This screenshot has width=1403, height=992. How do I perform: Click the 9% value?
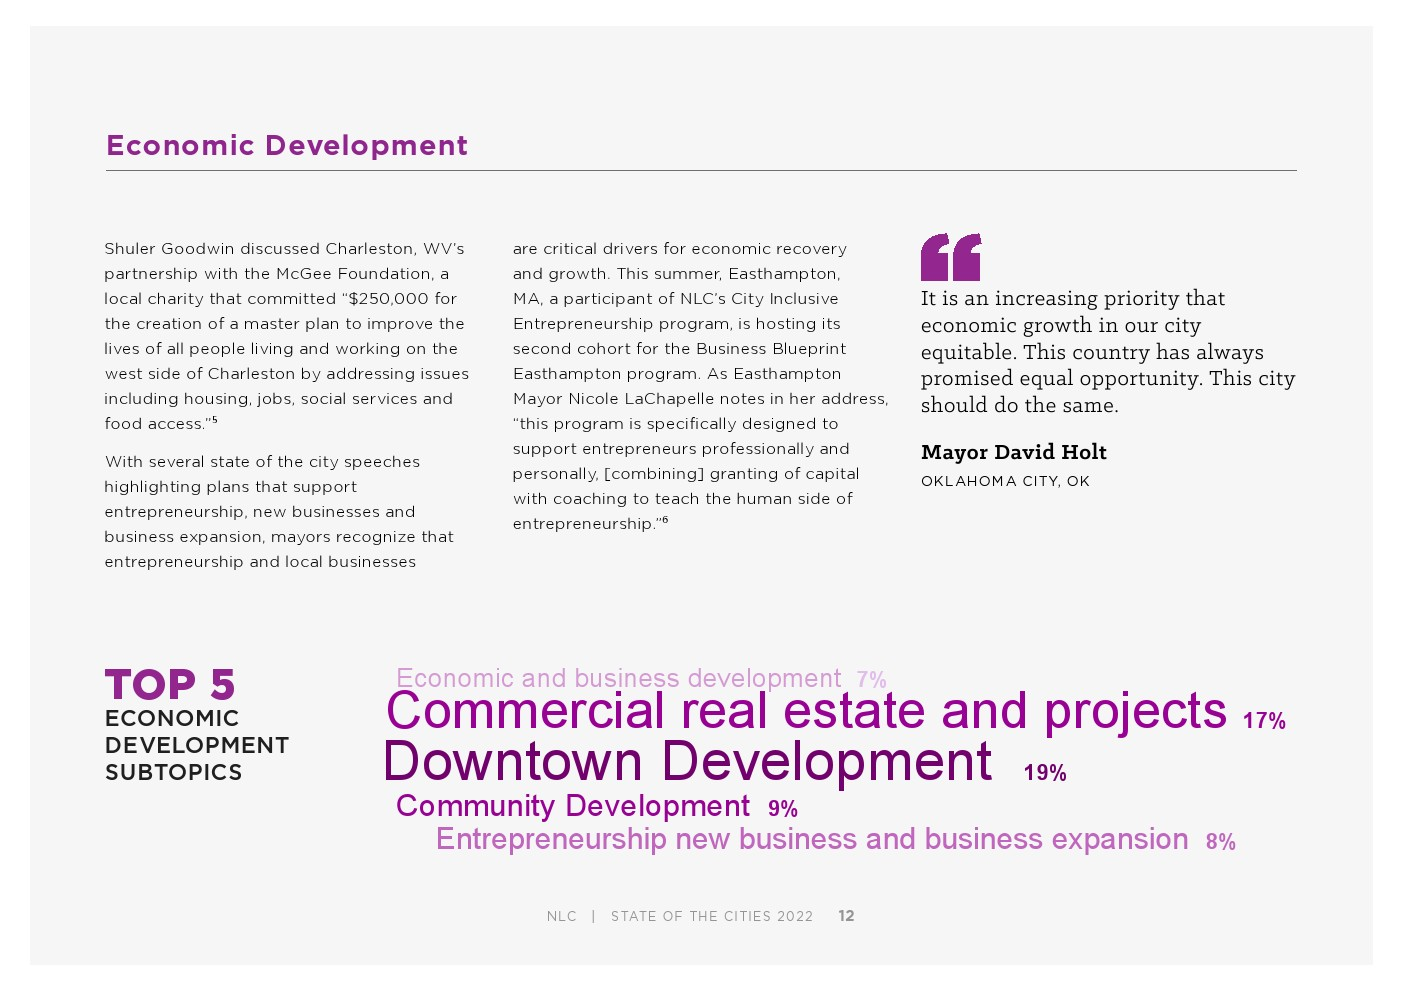point(783,809)
